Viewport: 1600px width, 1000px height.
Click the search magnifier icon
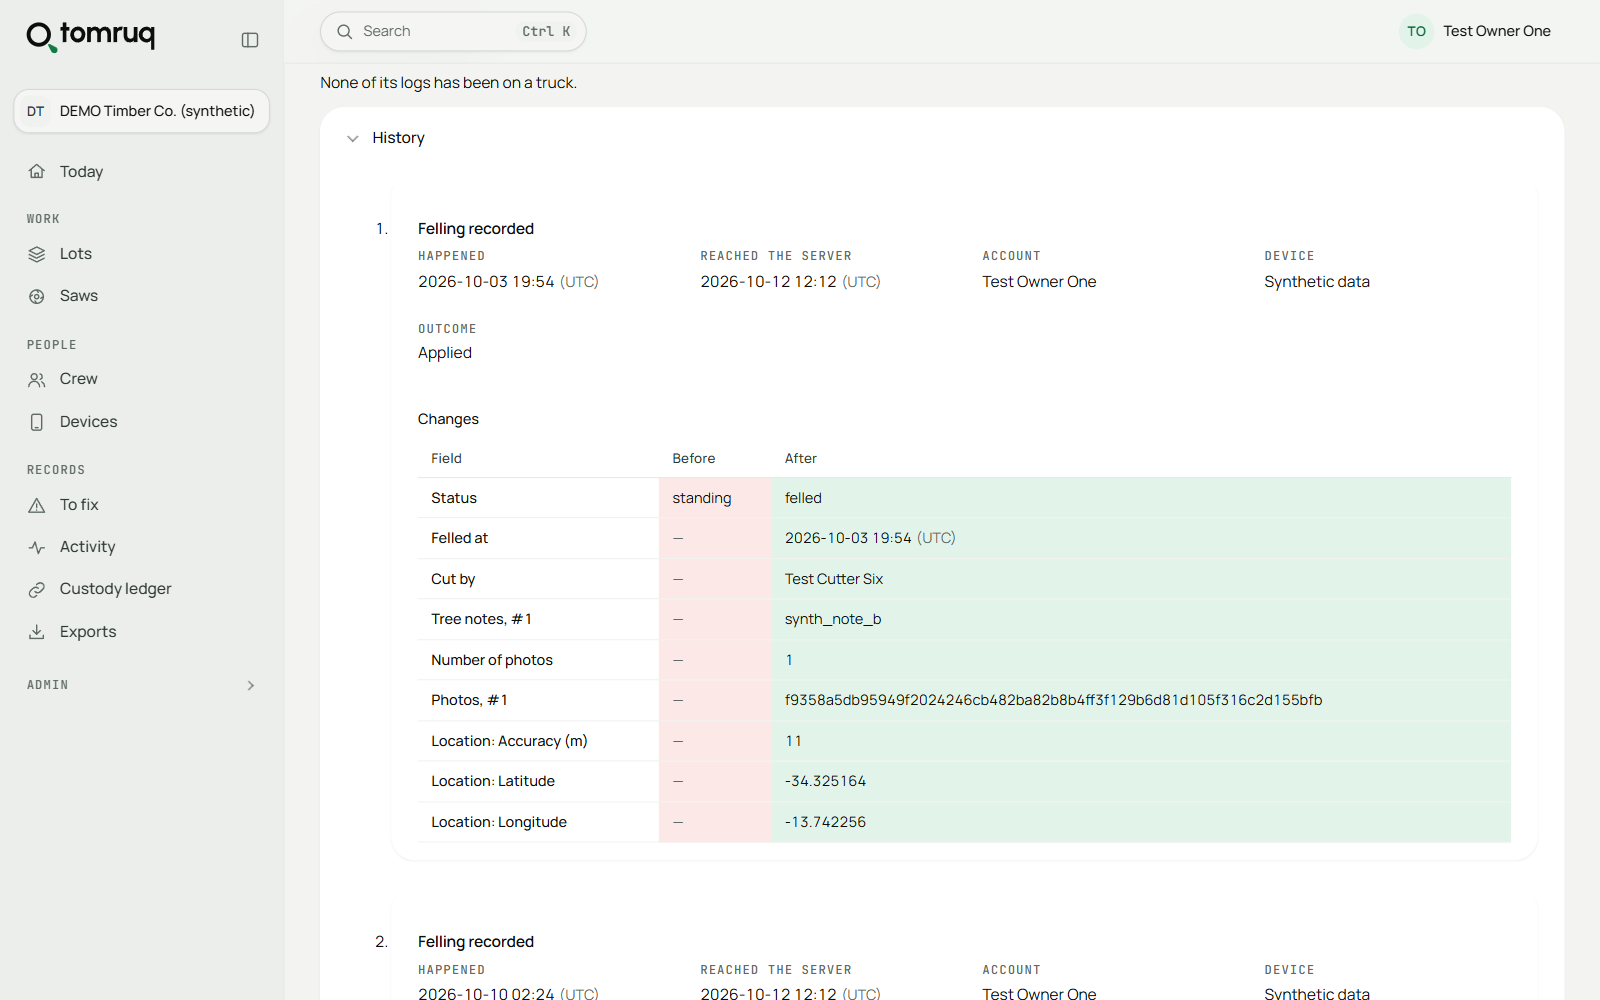click(345, 32)
